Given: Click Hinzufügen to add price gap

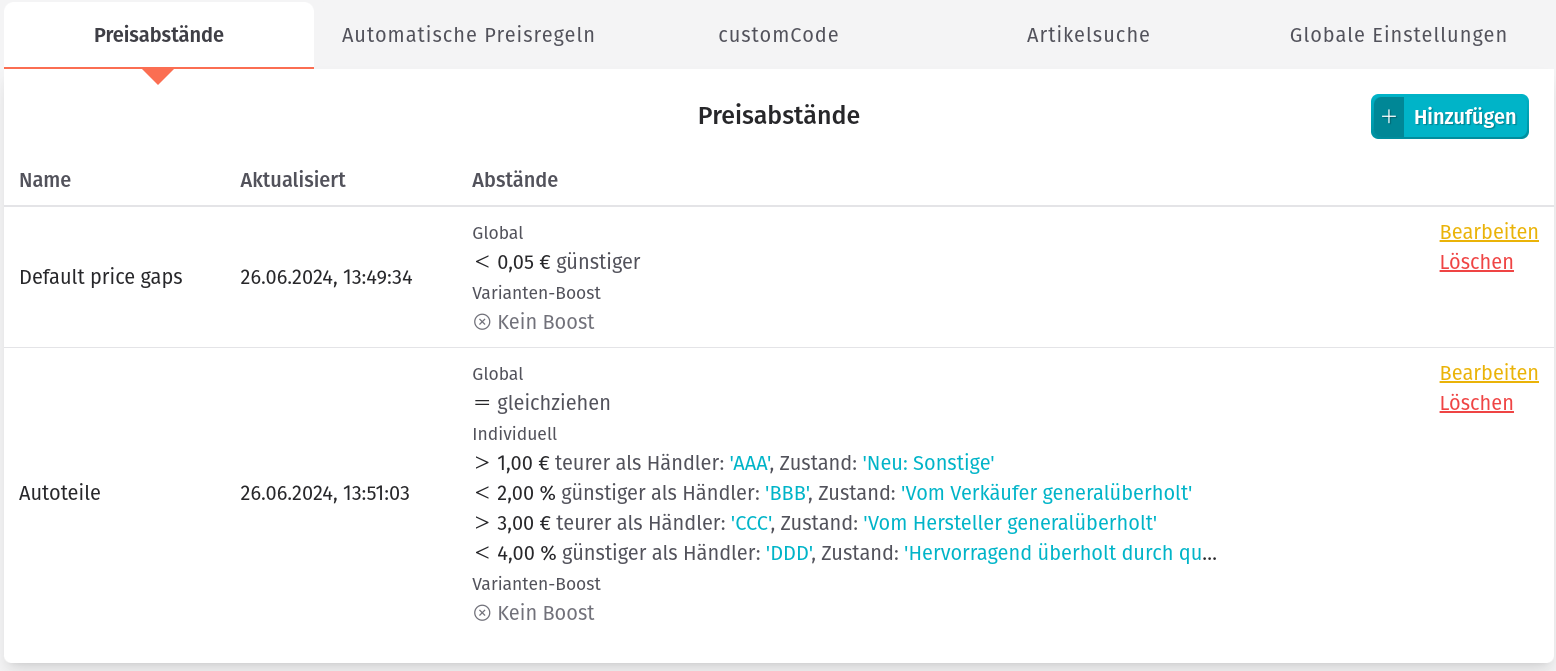Looking at the screenshot, I should (x=1450, y=117).
